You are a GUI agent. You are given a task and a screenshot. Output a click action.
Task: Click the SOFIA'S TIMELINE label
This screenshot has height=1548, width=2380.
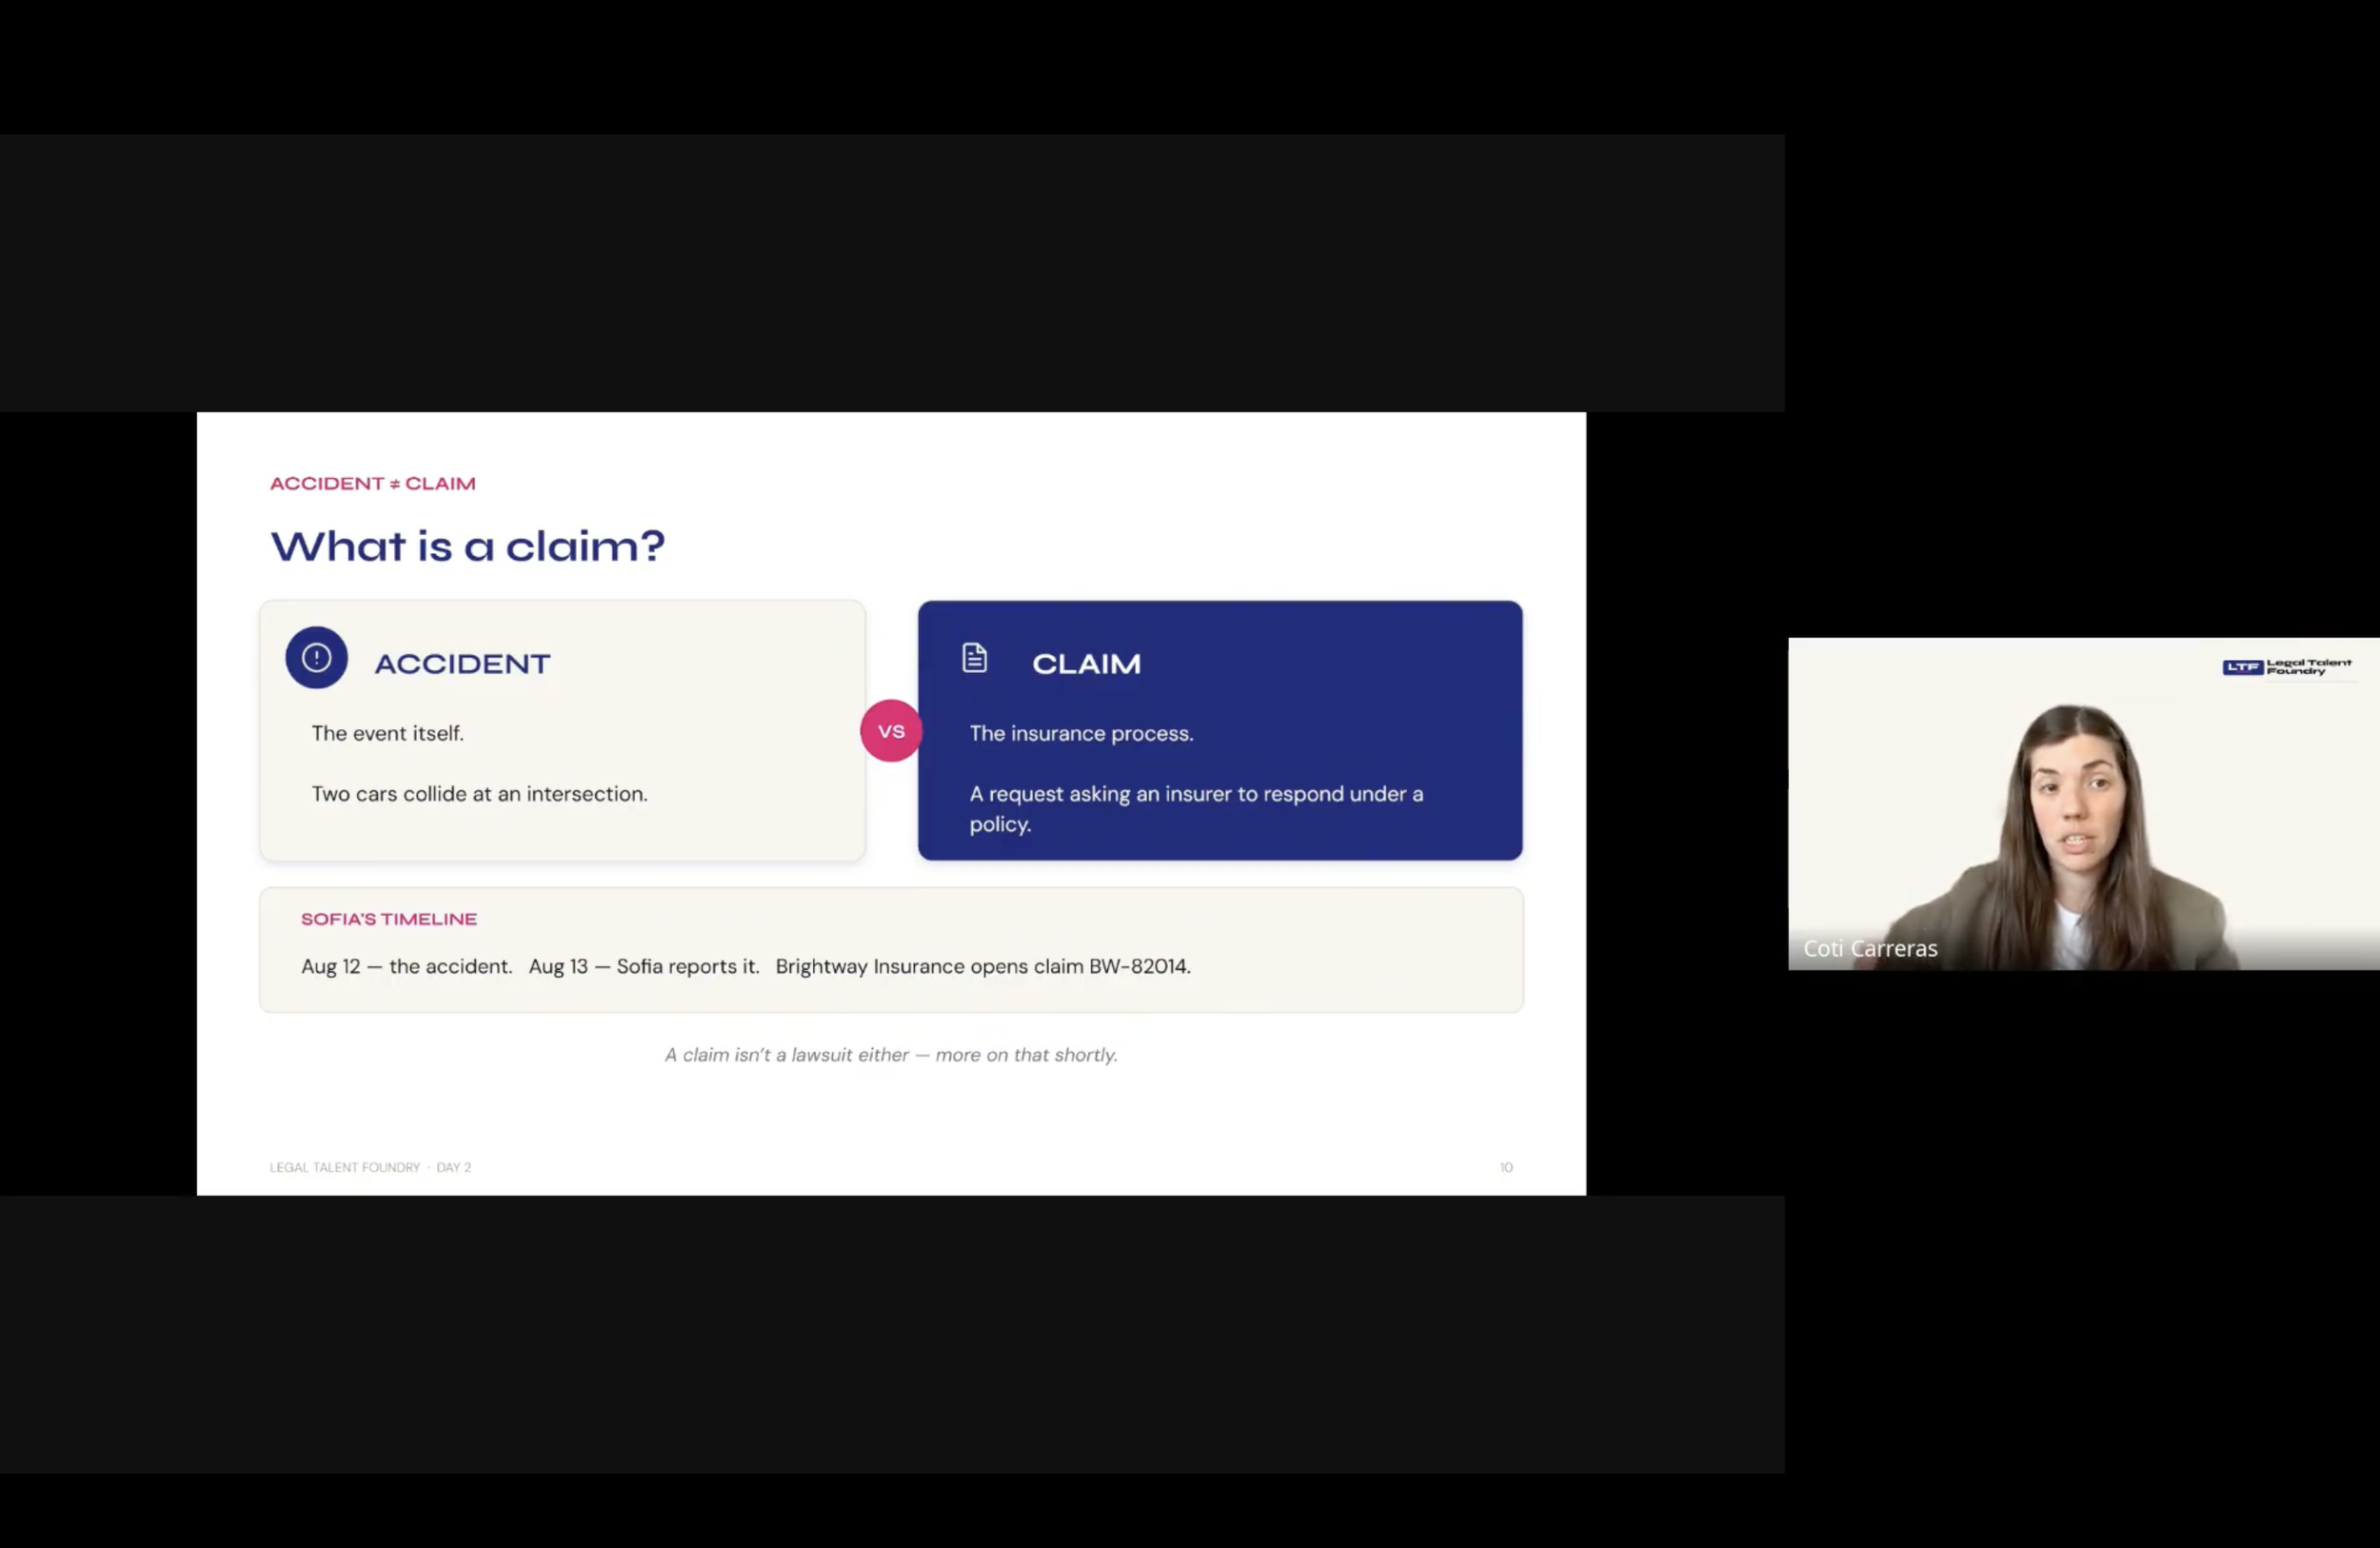(x=389, y=919)
